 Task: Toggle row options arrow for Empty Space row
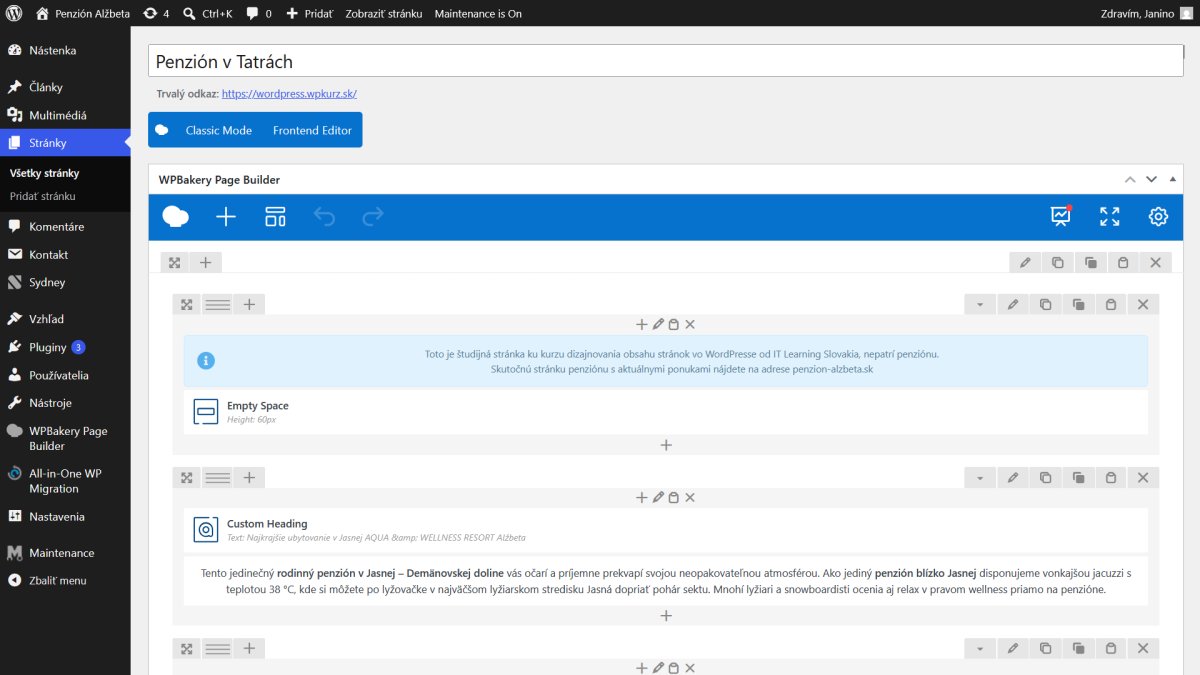pos(980,305)
